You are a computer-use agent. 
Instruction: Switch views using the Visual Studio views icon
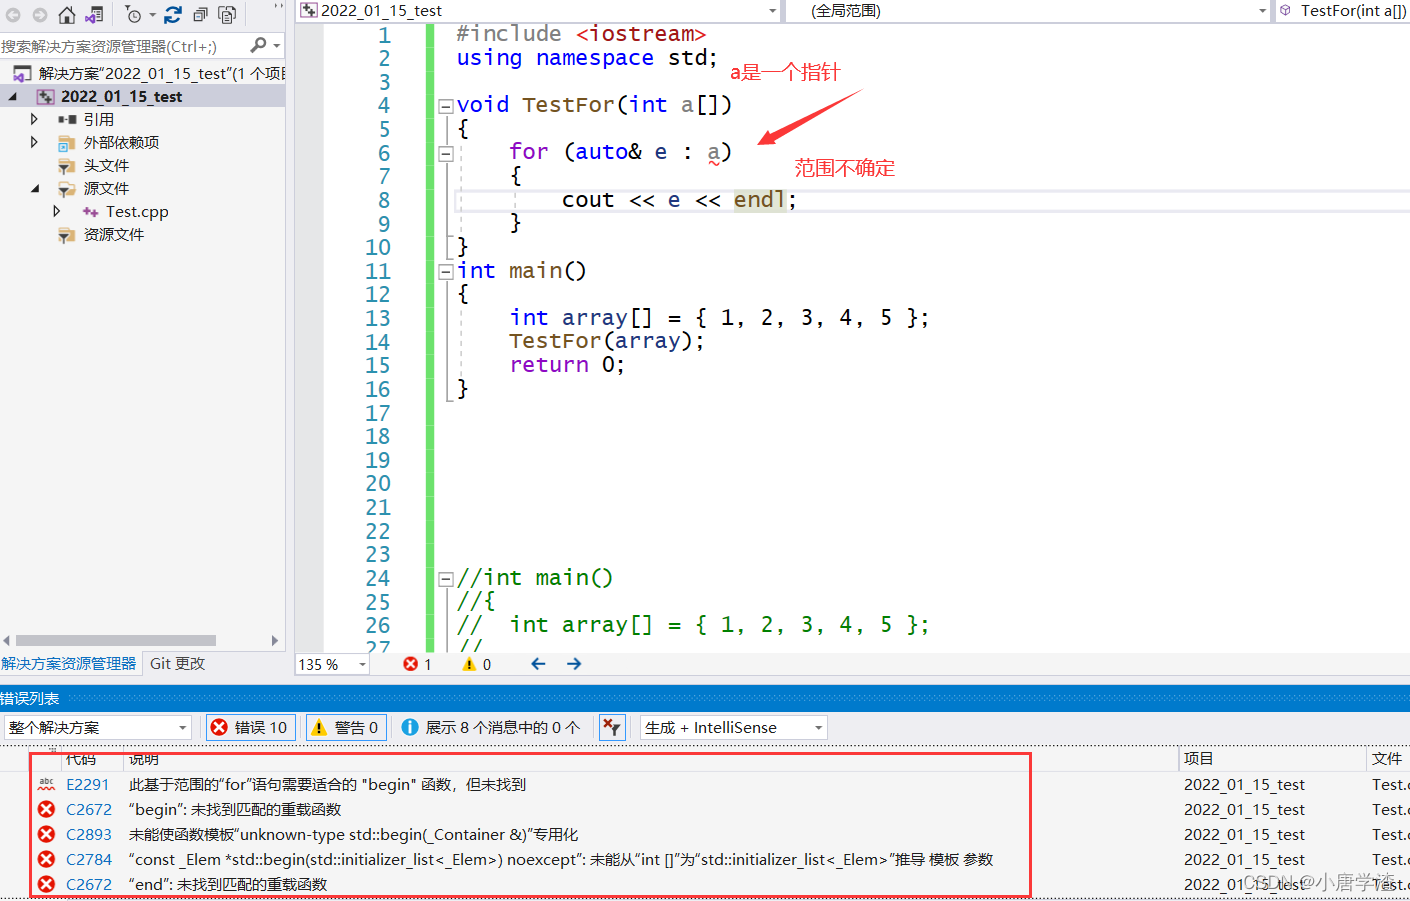[95, 15]
